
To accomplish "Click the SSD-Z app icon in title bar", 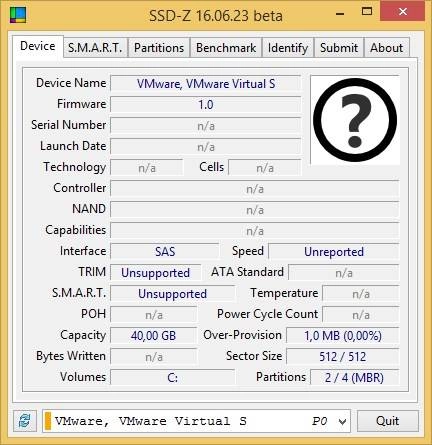I will click(18, 15).
